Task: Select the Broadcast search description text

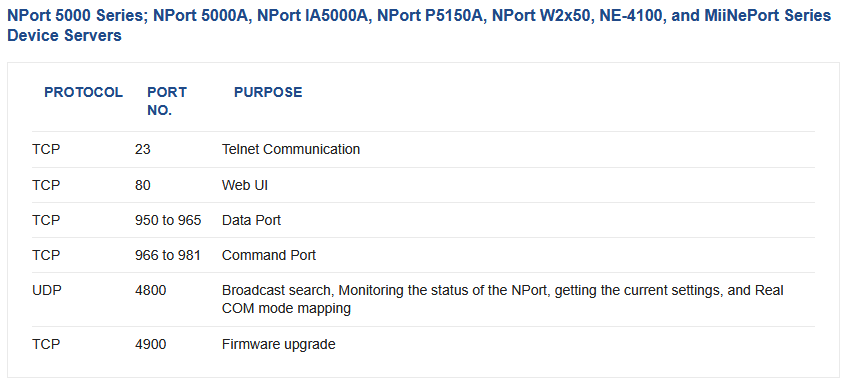Action: pos(502,299)
